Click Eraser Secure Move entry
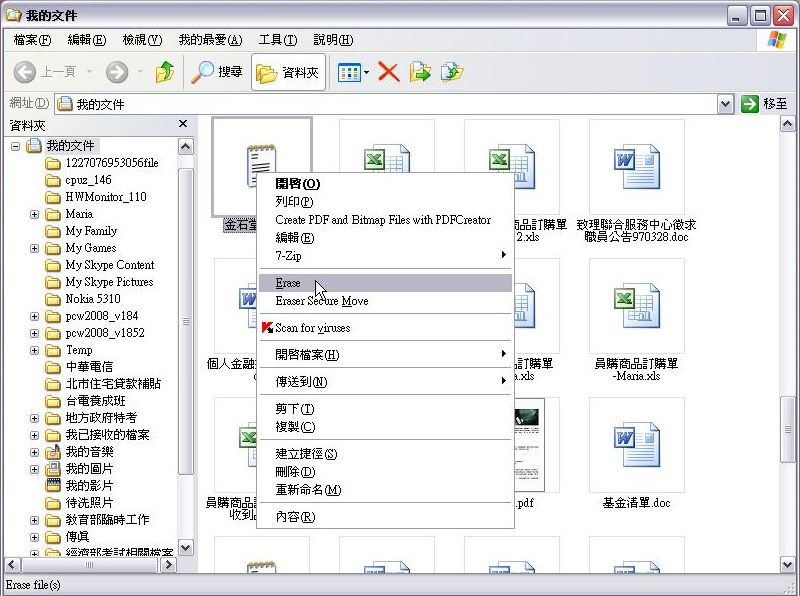 tap(386, 301)
